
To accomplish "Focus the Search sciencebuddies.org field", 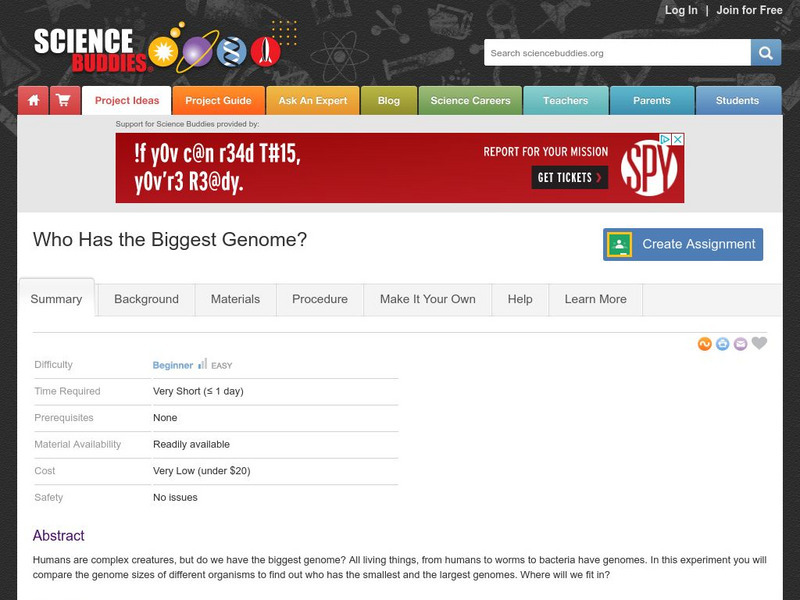I will 617,53.
